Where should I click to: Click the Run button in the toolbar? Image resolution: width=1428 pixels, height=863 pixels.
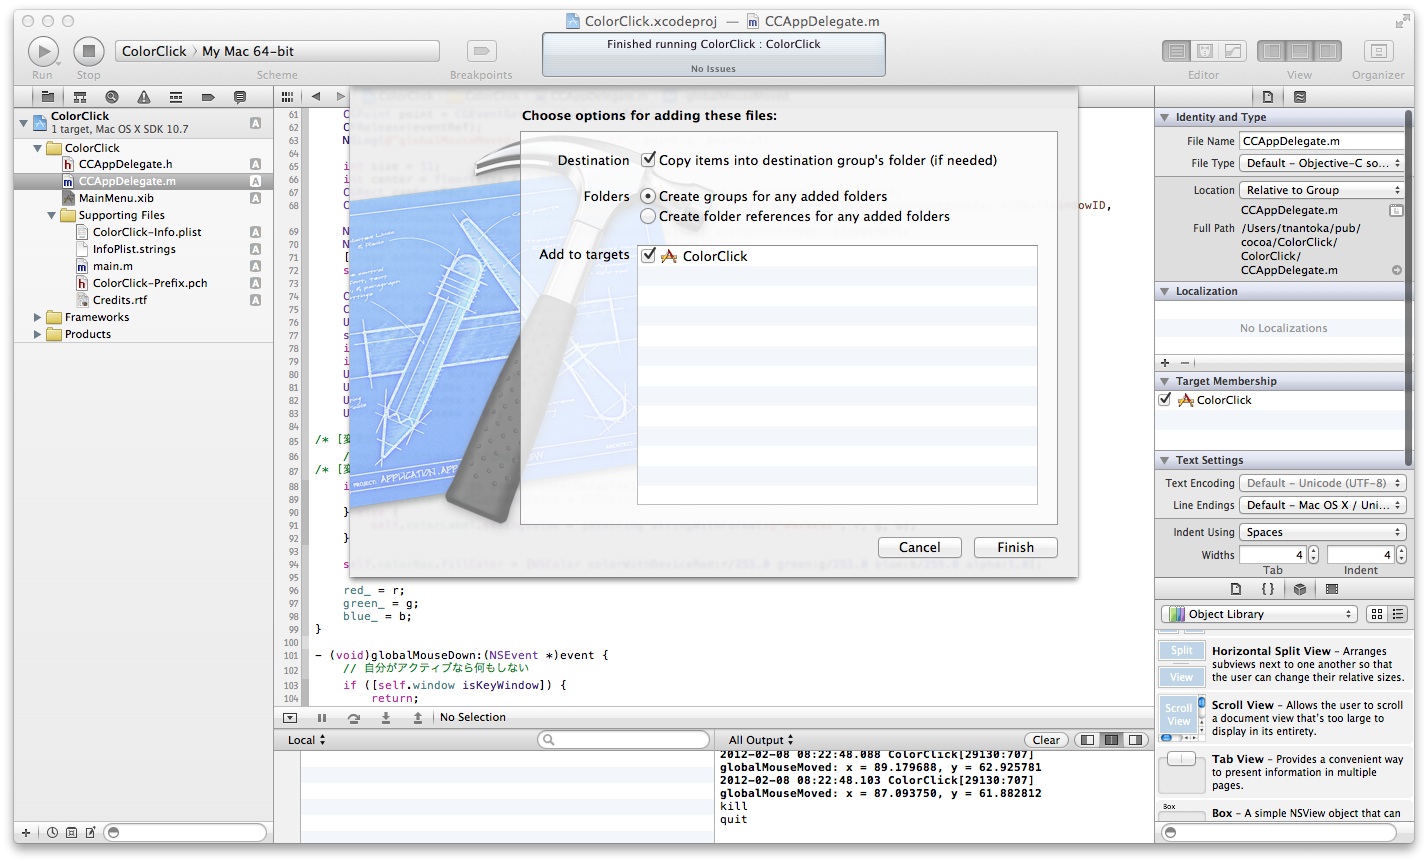[x=43, y=51]
